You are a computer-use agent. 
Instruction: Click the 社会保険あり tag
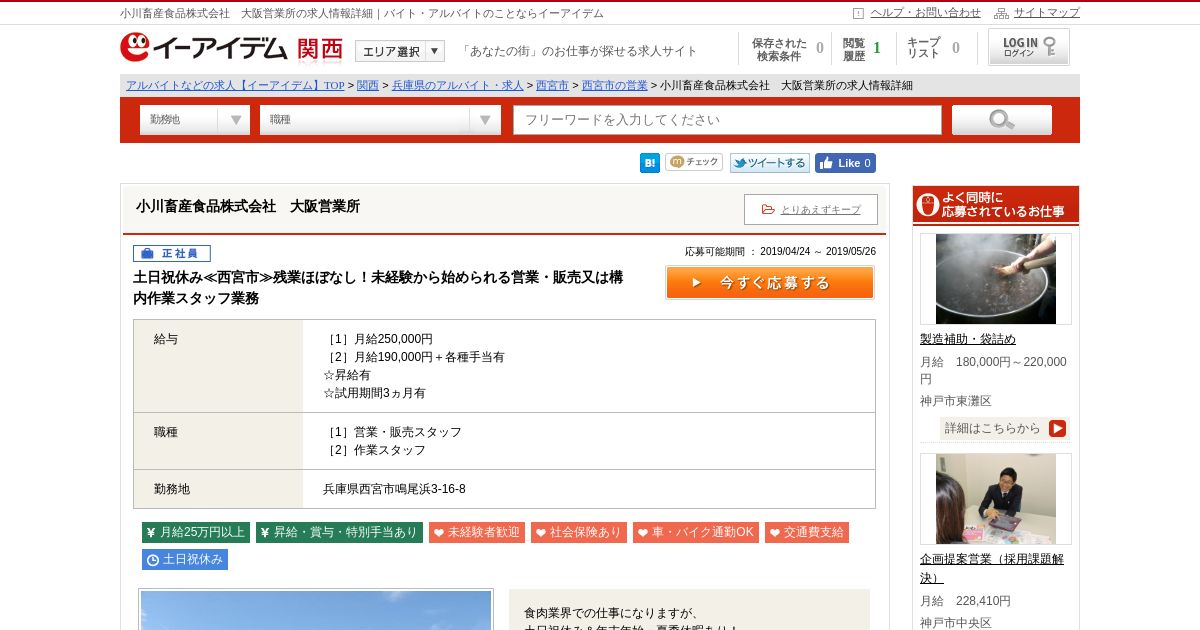(579, 532)
